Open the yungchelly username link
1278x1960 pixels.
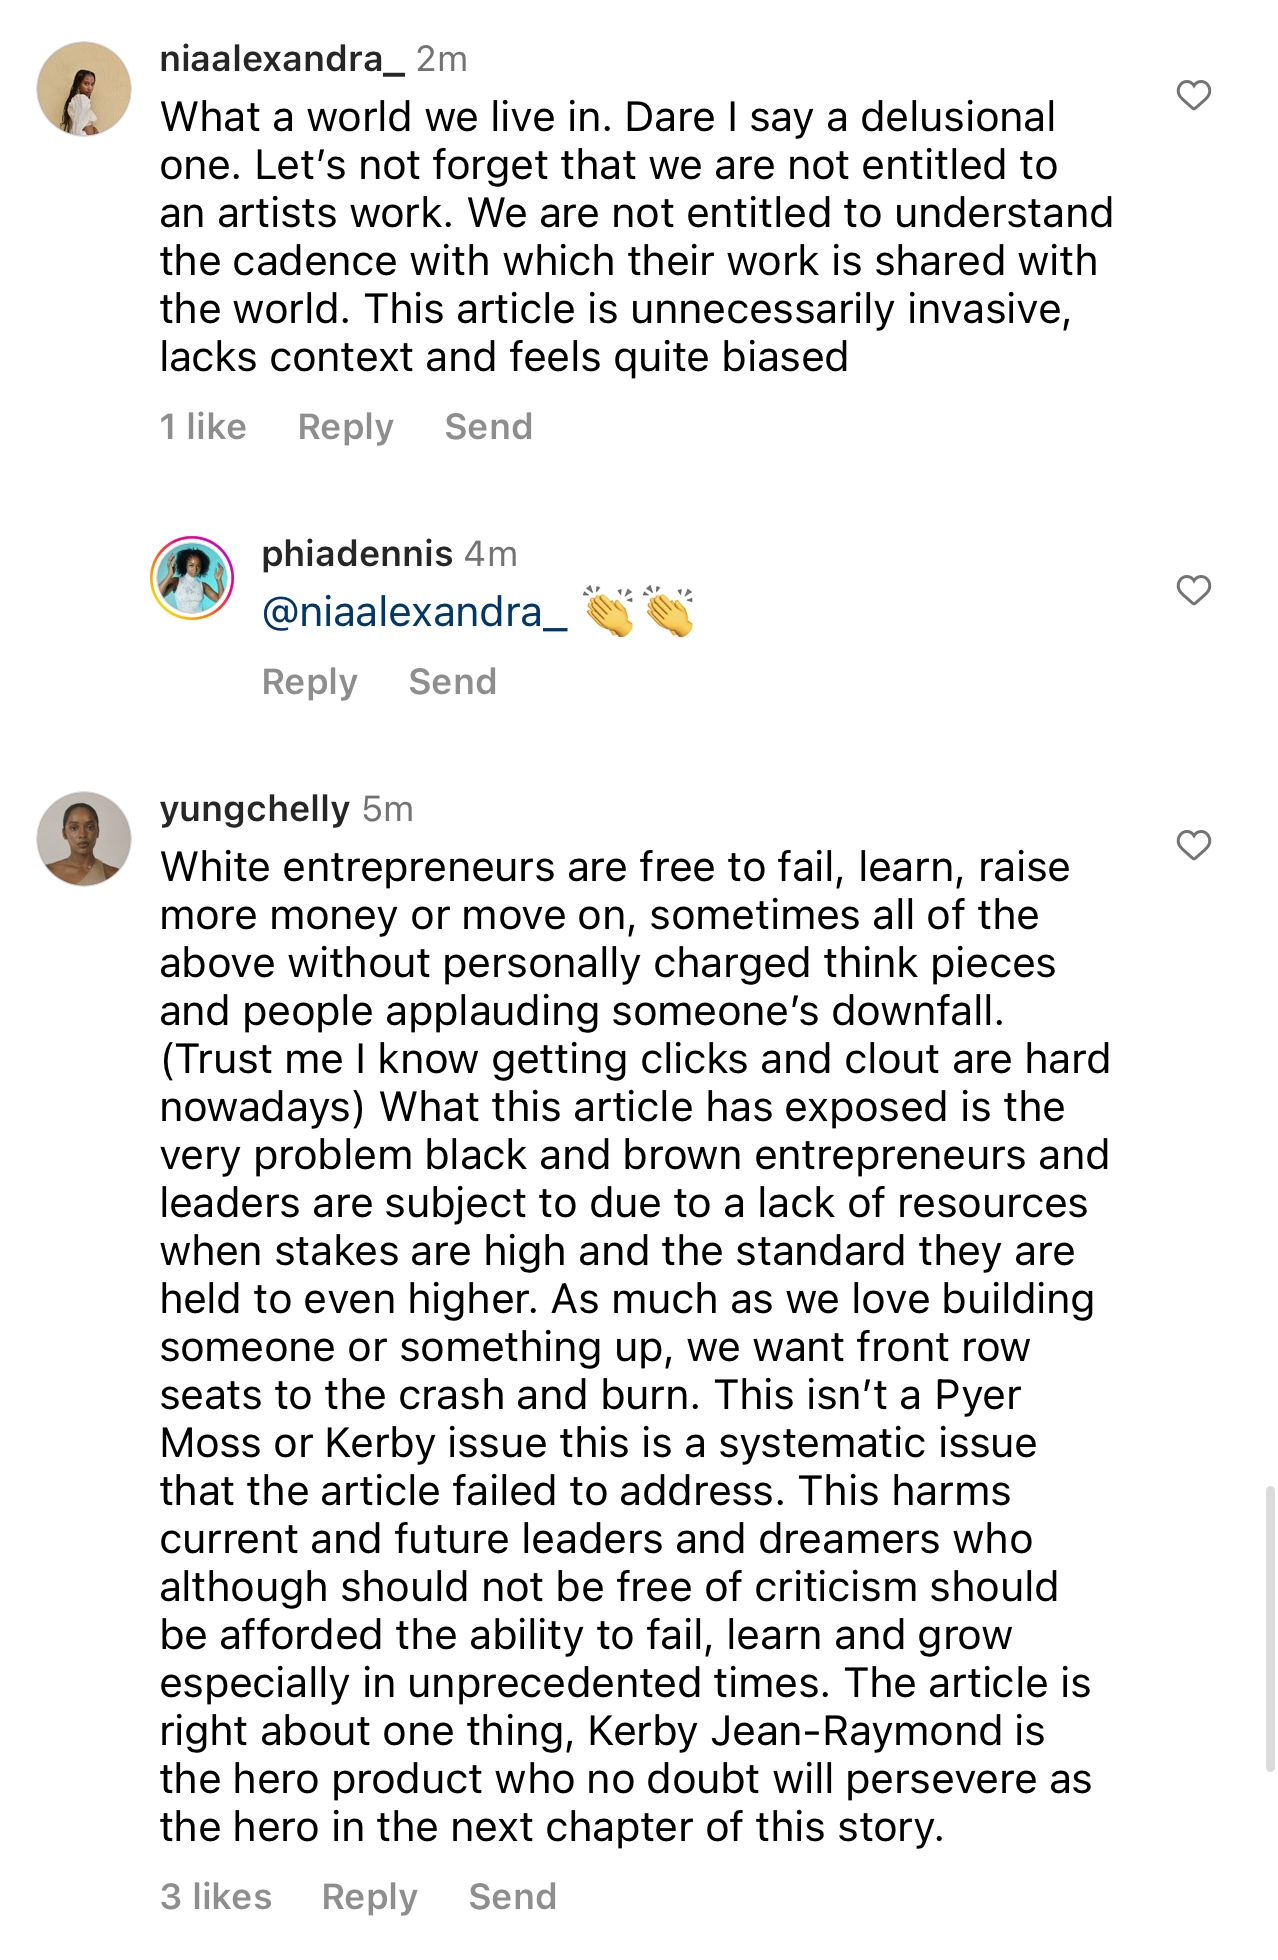(x=255, y=809)
